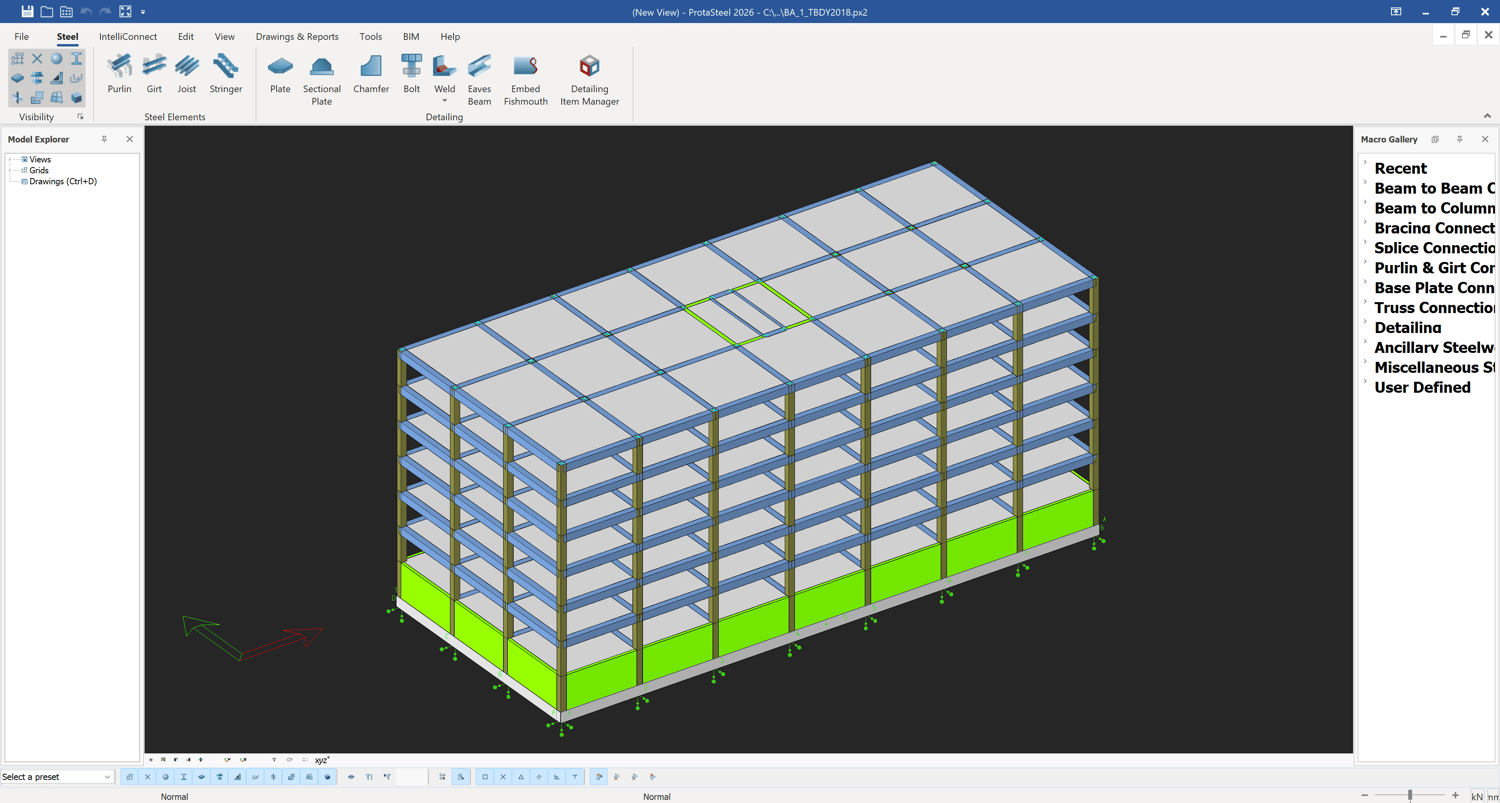The height and width of the screenshot is (803, 1500).
Task: Toggle solid cube visibility icon in ribbon
Action: 76,97
